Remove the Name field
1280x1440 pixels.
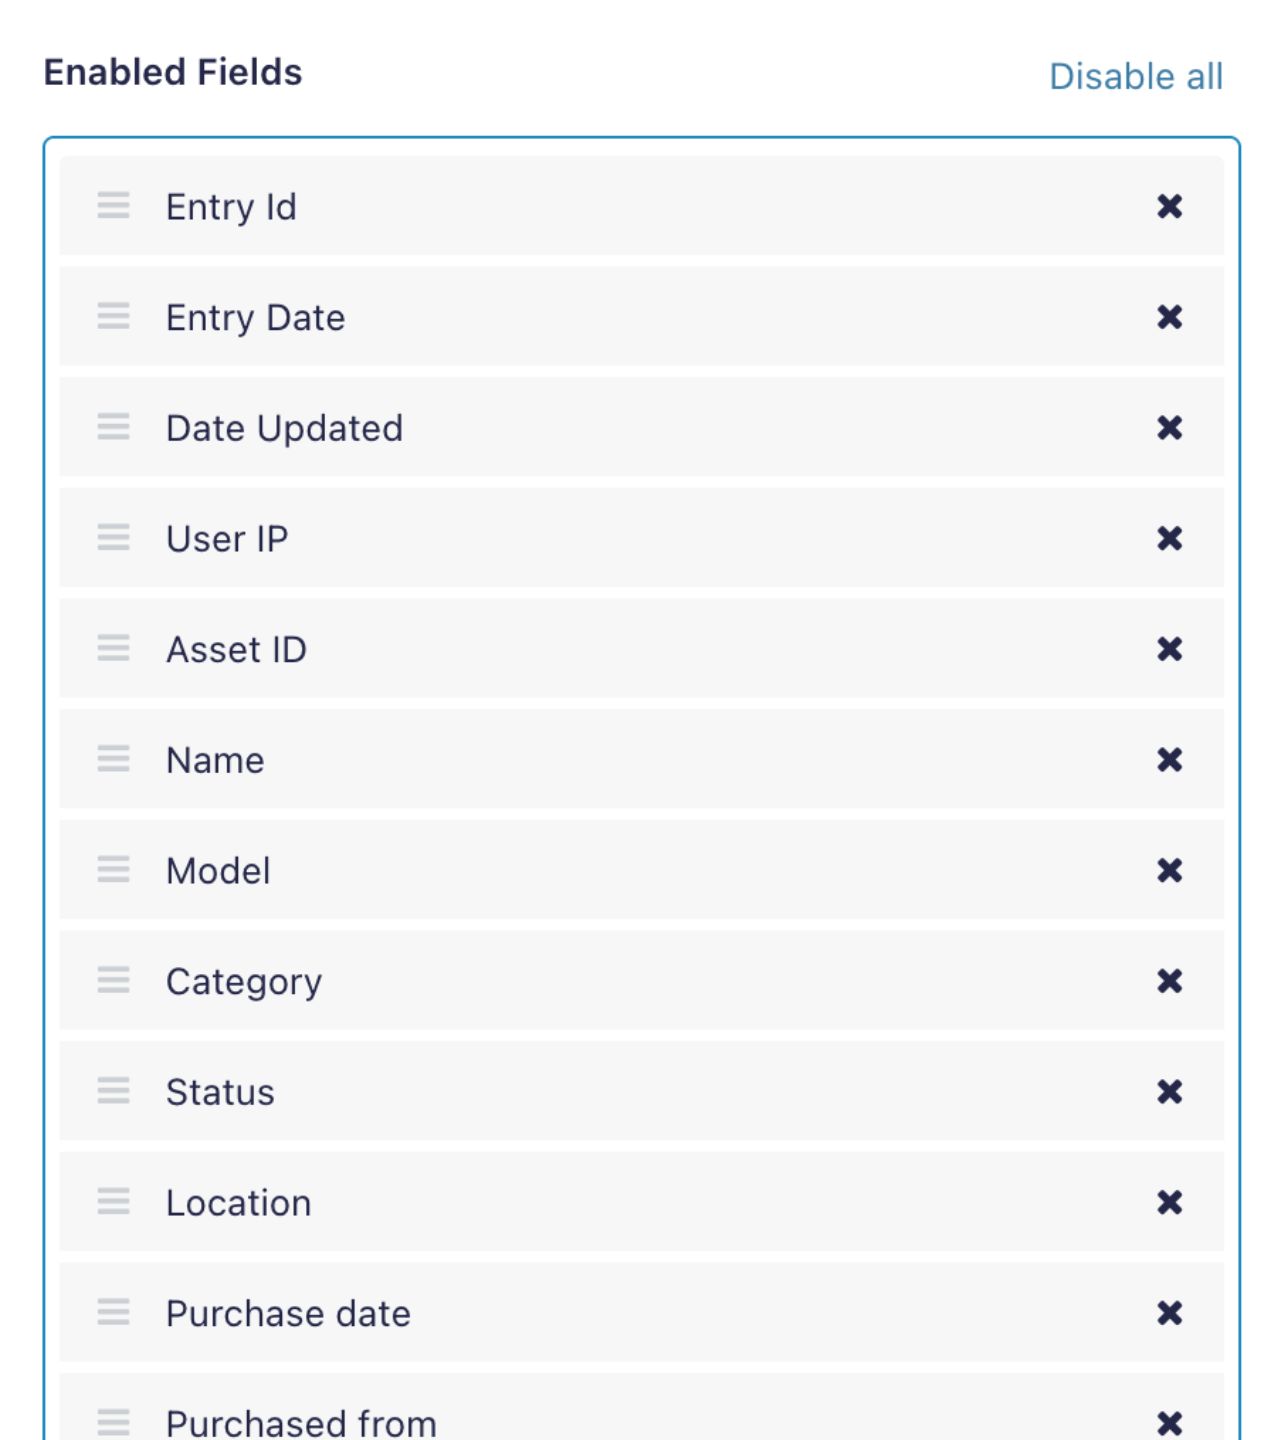click(1170, 759)
